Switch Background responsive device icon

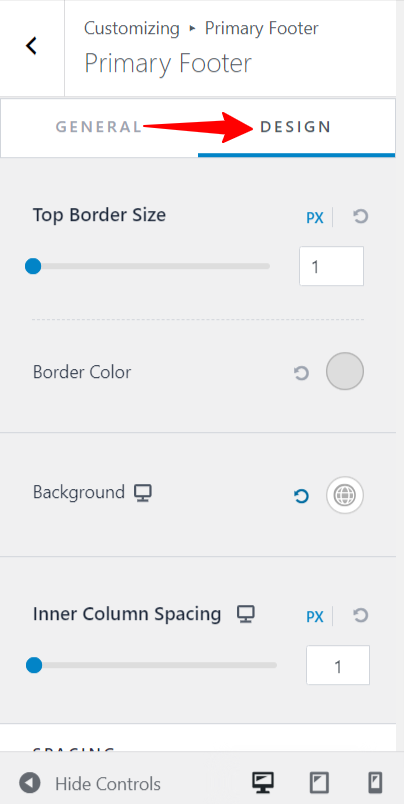(143, 493)
